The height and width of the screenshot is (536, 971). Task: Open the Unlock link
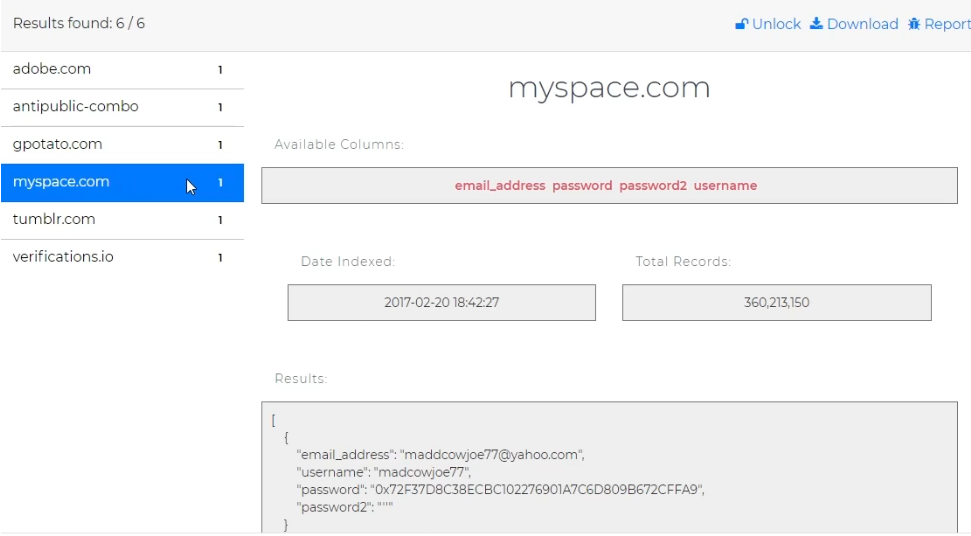(x=768, y=24)
